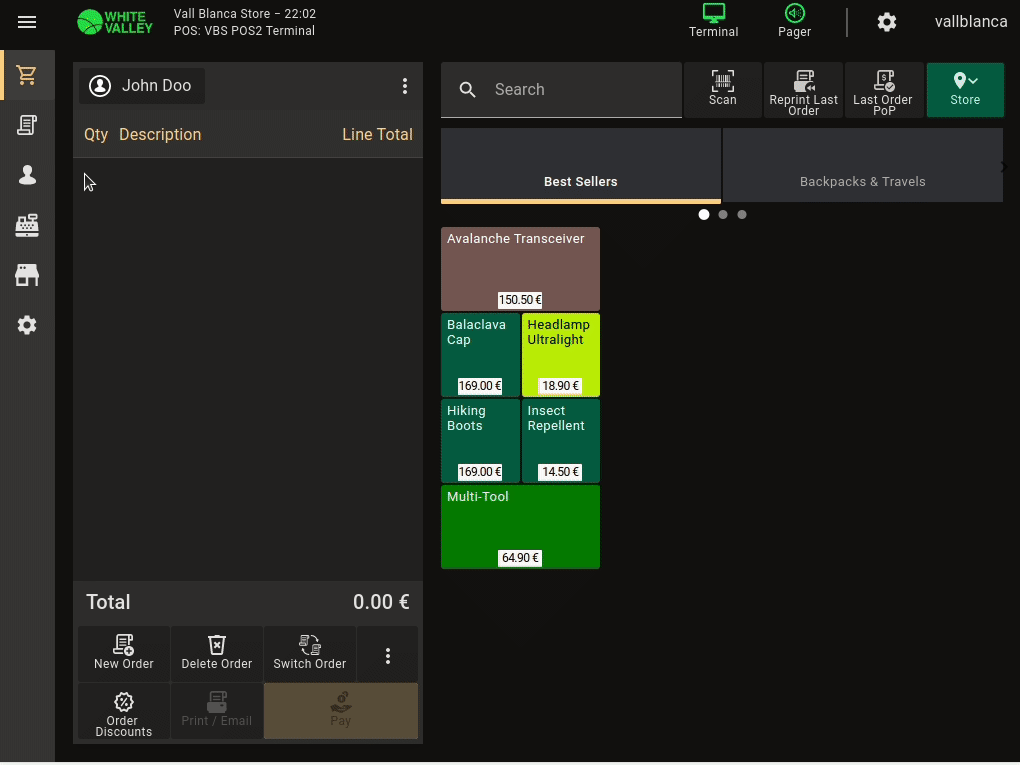The image size is (1020, 765).
Task: Open the orders receipt sidebar icon
Action: [x=27, y=125]
